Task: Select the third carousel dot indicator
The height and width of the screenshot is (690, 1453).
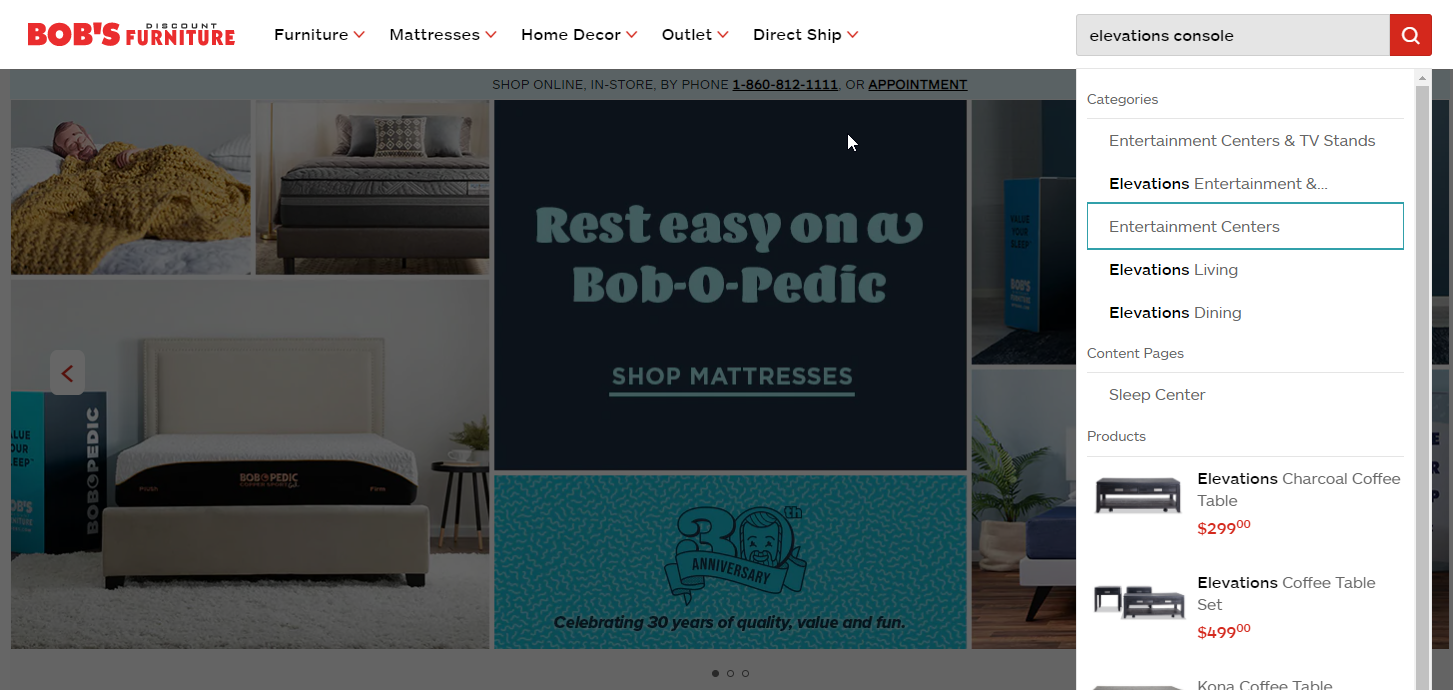Action: pos(745,674)
